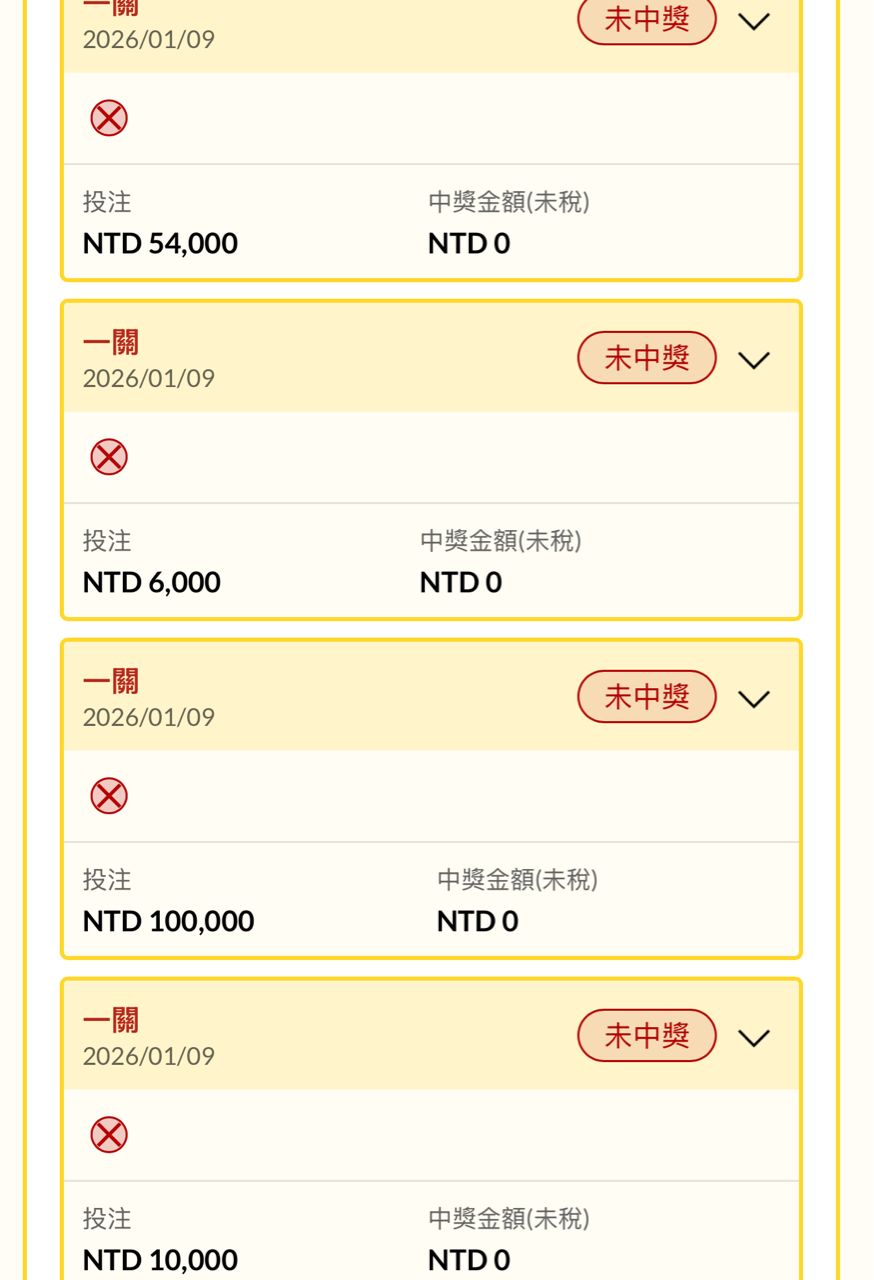Click the 未中獎 badge on the NTD 100,000 card
The image size is (874, 1280).
[647, 697]
